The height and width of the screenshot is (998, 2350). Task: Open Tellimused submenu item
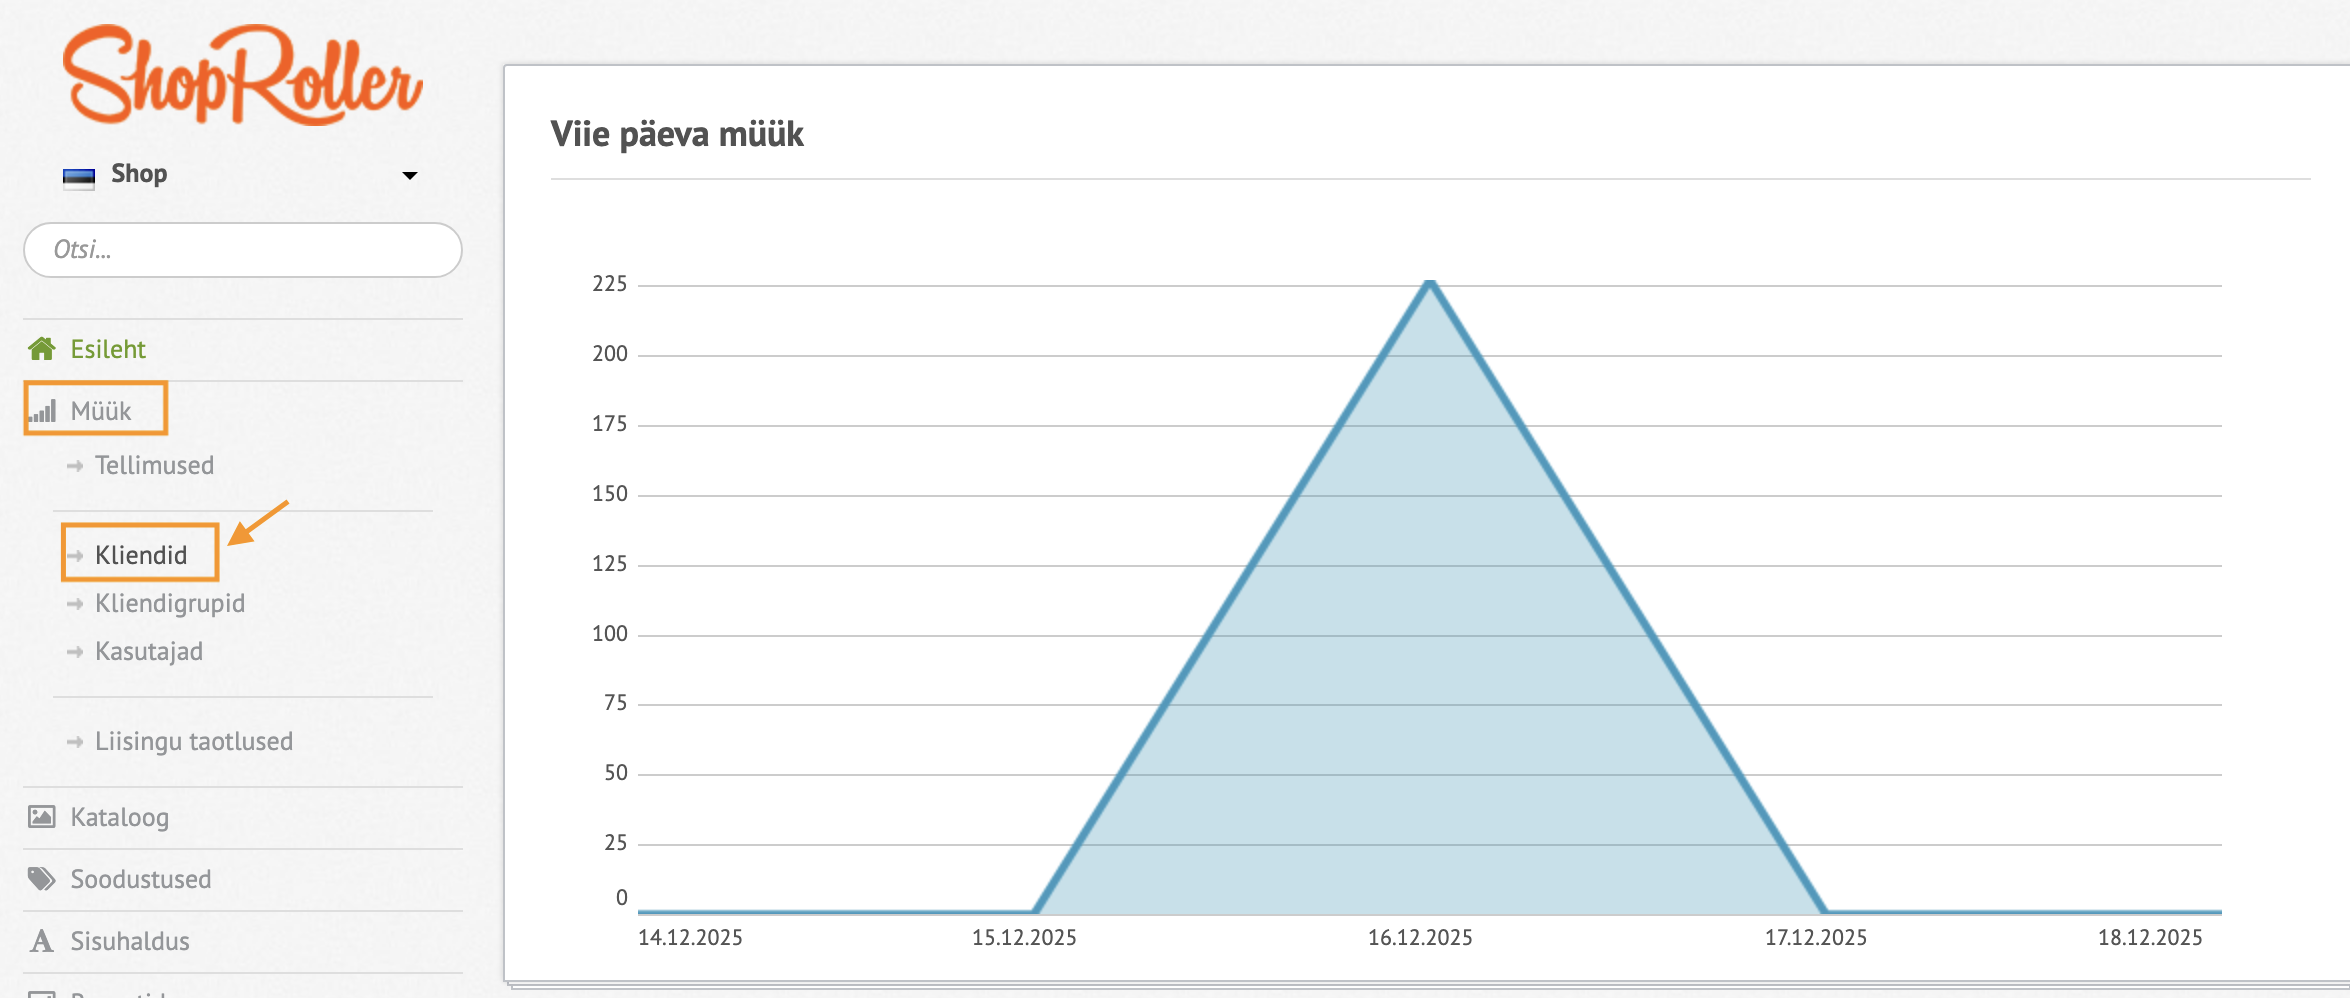155,465
